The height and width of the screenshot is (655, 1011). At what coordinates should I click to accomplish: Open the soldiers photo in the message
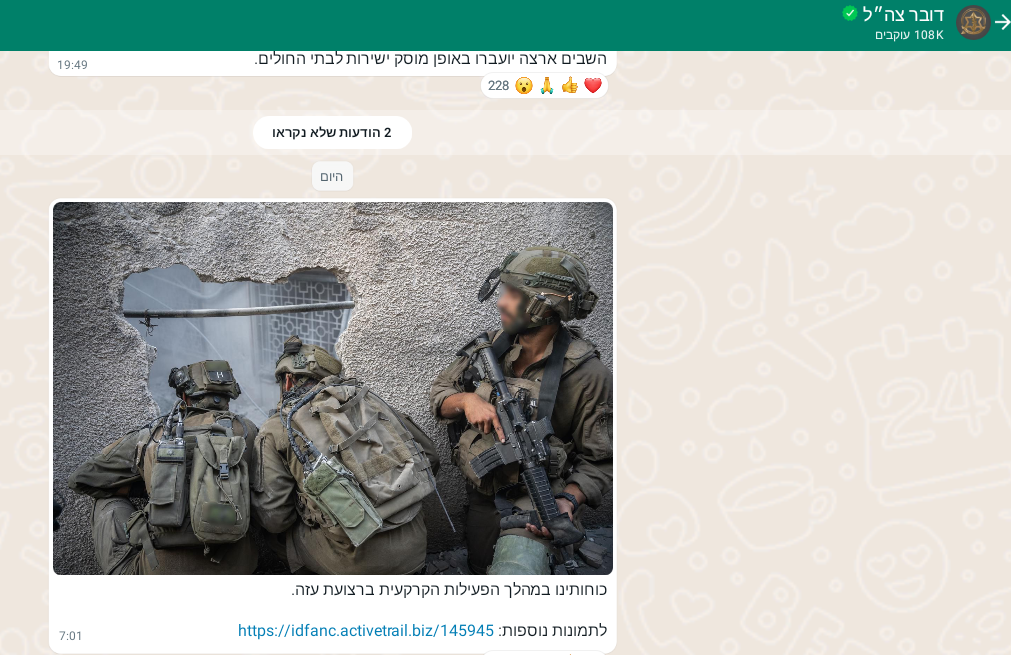tap(333, 388)
